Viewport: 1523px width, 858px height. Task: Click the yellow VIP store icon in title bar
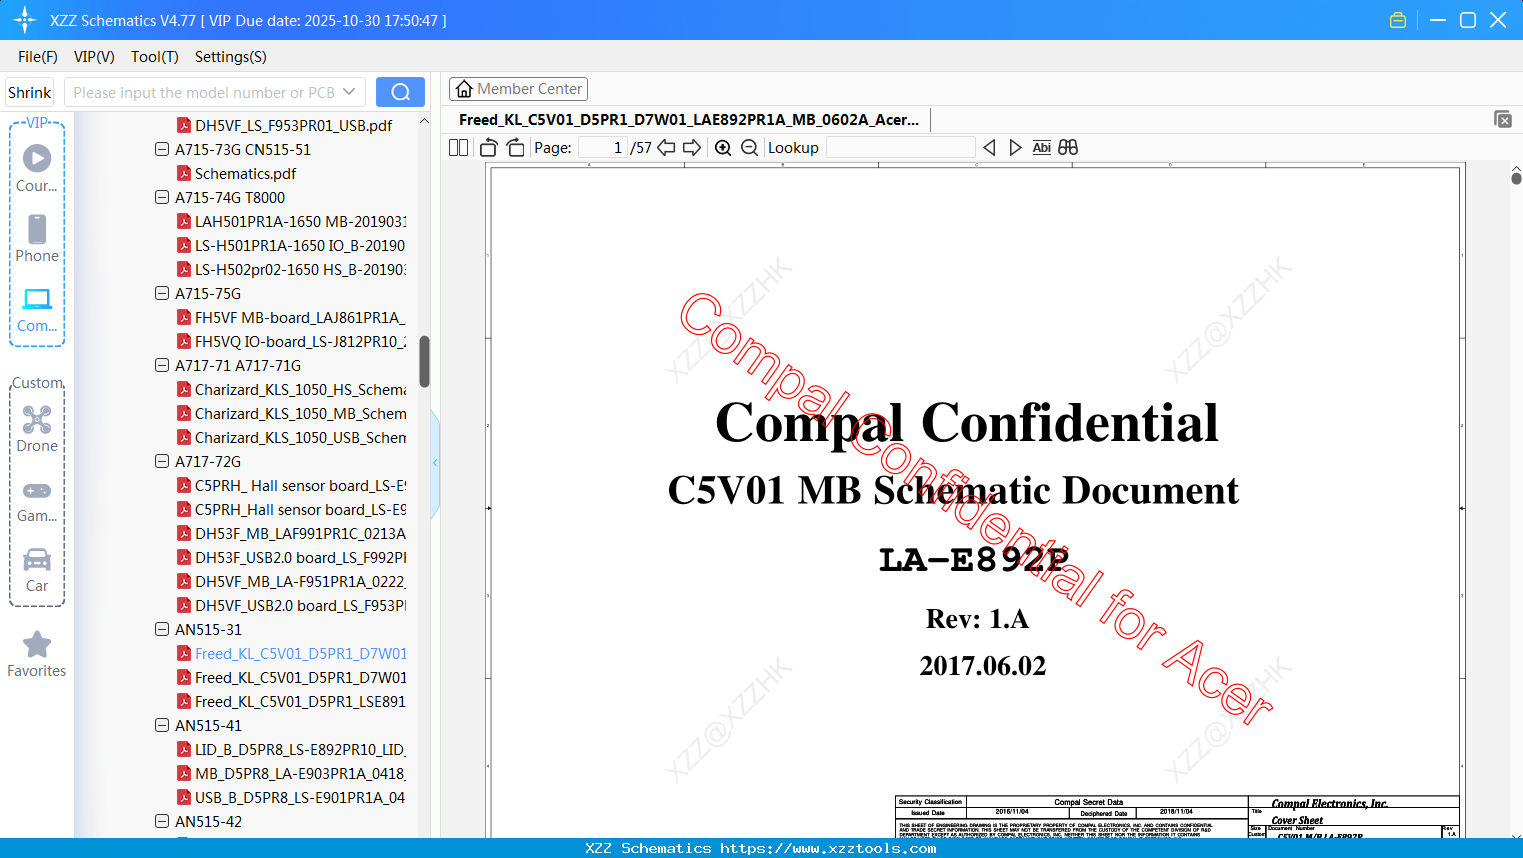1398,20
